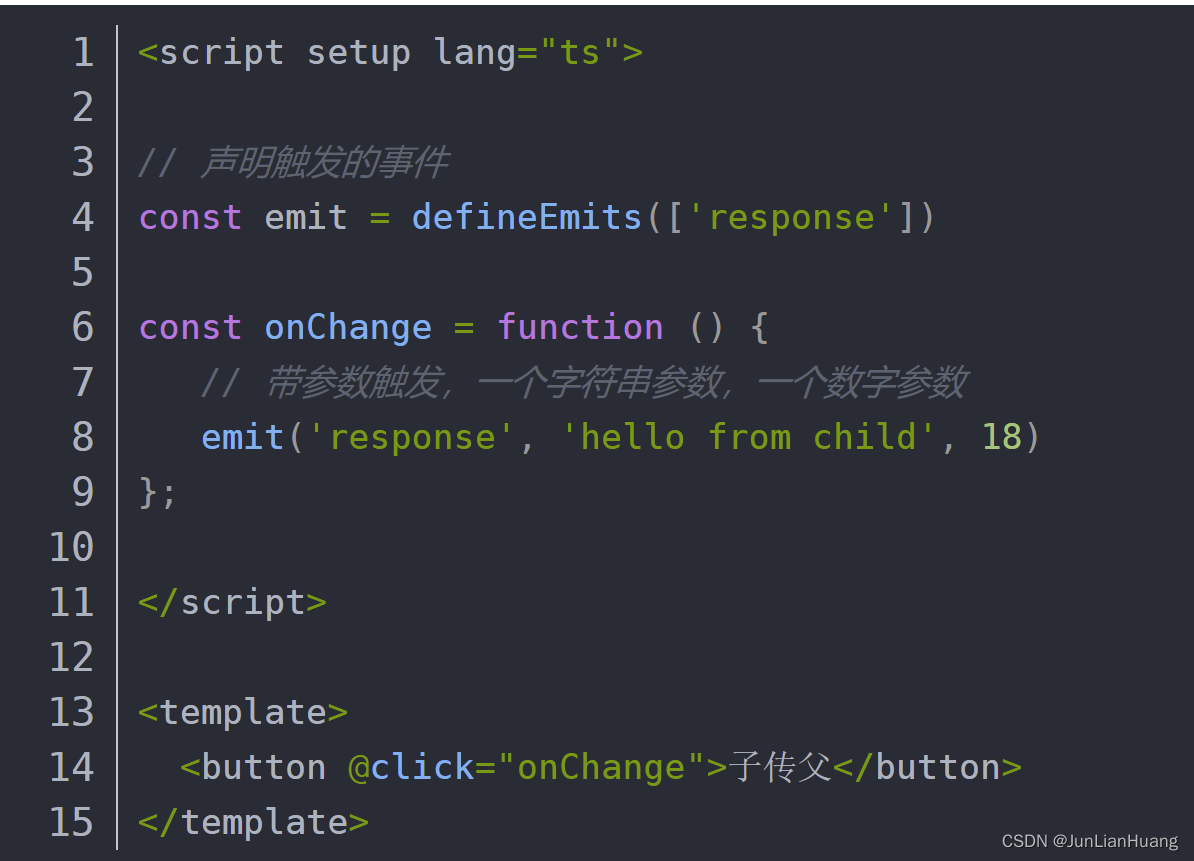Click the defineEmits function name
The height and width of the screenshot is (861, 1194).
coord(527,218)
